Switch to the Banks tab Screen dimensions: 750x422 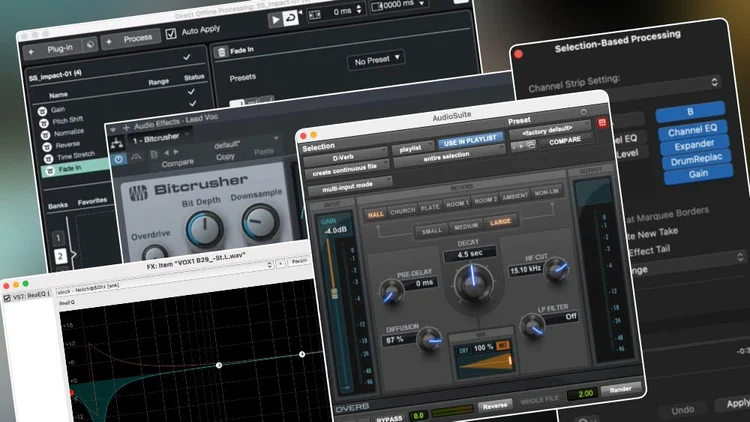pyautogui.click(x=58, y=205)
